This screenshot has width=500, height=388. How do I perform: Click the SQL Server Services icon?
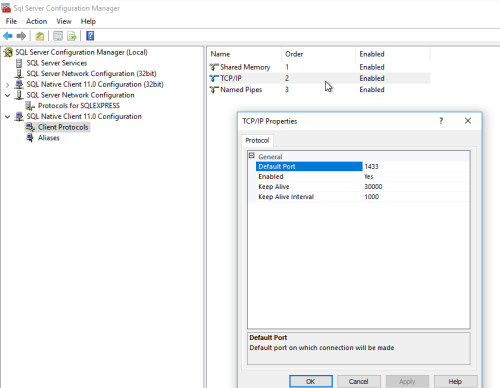pos(19,63)
